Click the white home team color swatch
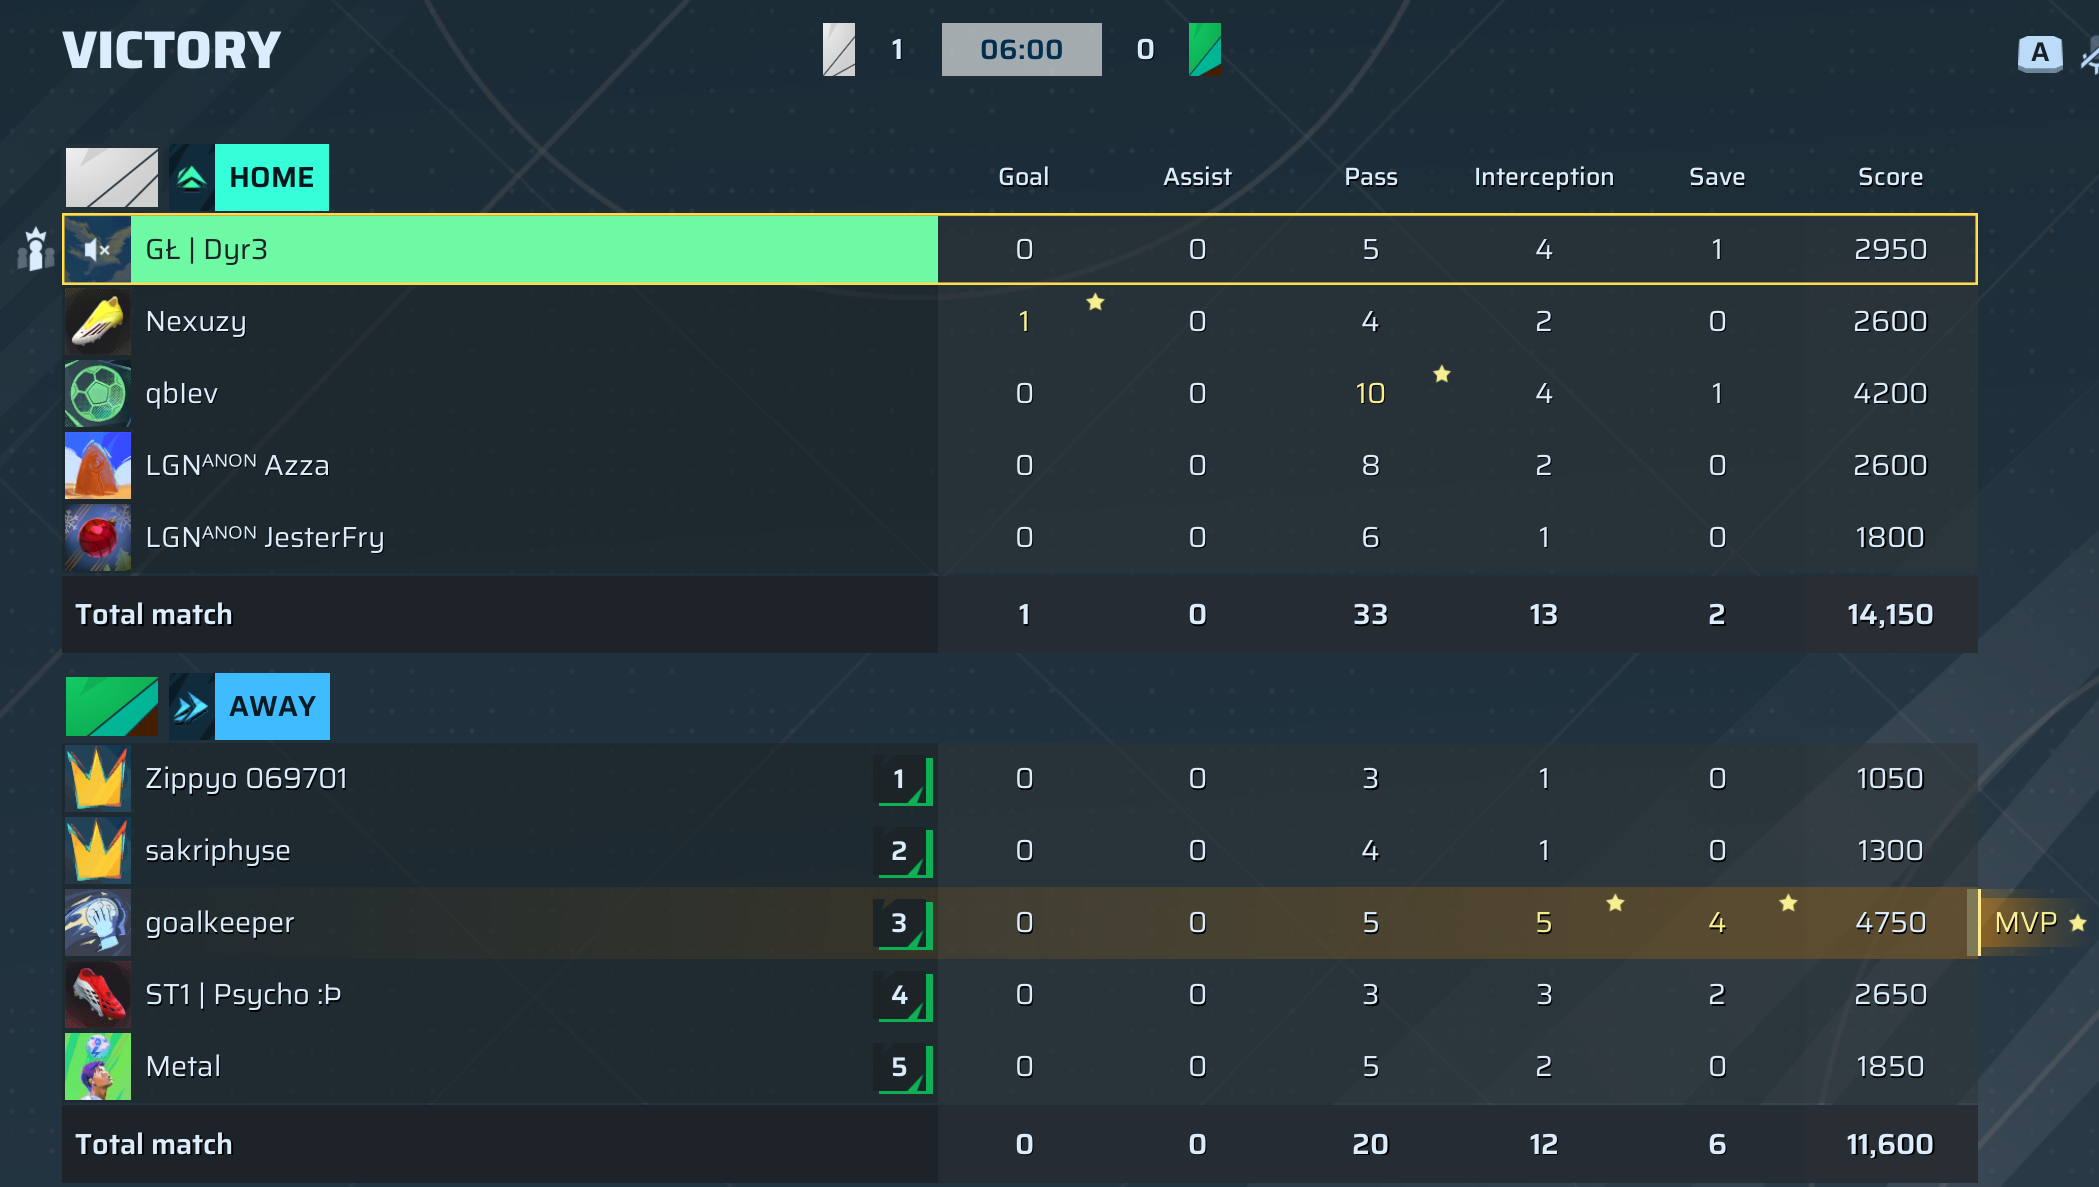 point(112,177)
